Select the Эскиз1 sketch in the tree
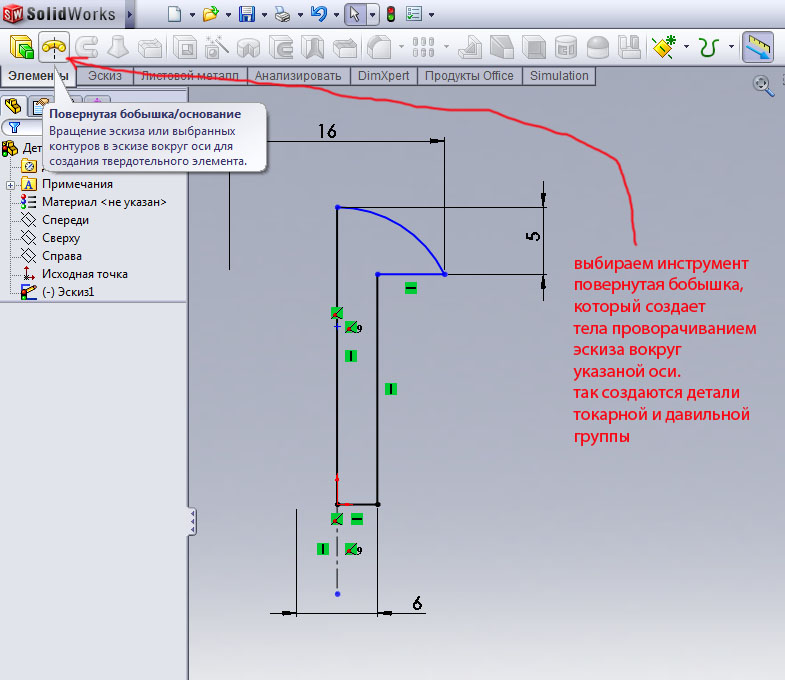Image resolution: width=785 pixels, height=680 pixels. (x=68, y=292)
